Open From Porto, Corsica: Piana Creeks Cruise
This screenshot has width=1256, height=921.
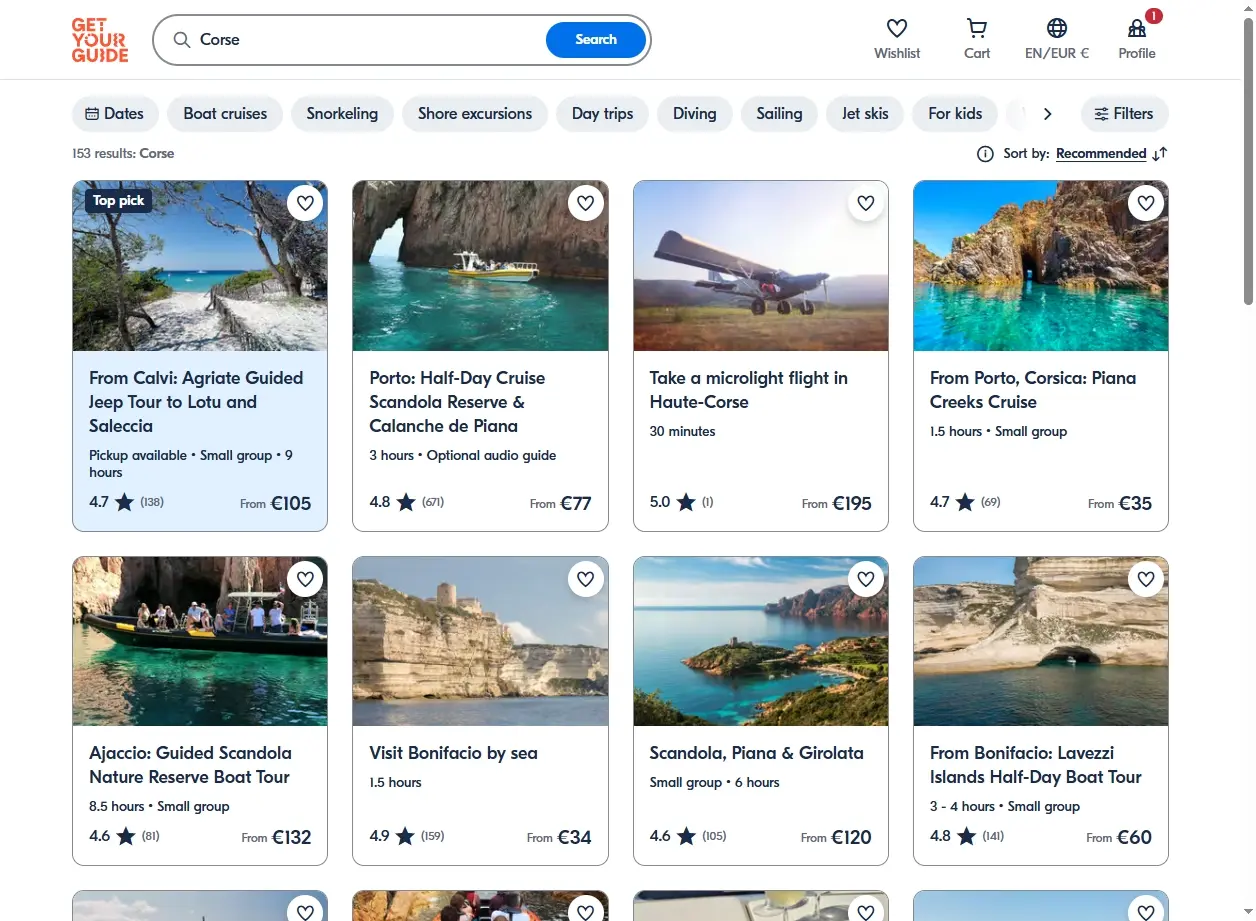(1033, 390)
